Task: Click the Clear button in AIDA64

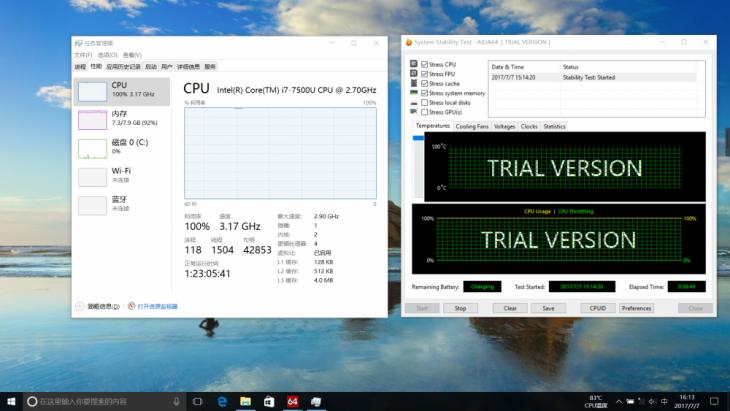Action: (x=510, y=308)
